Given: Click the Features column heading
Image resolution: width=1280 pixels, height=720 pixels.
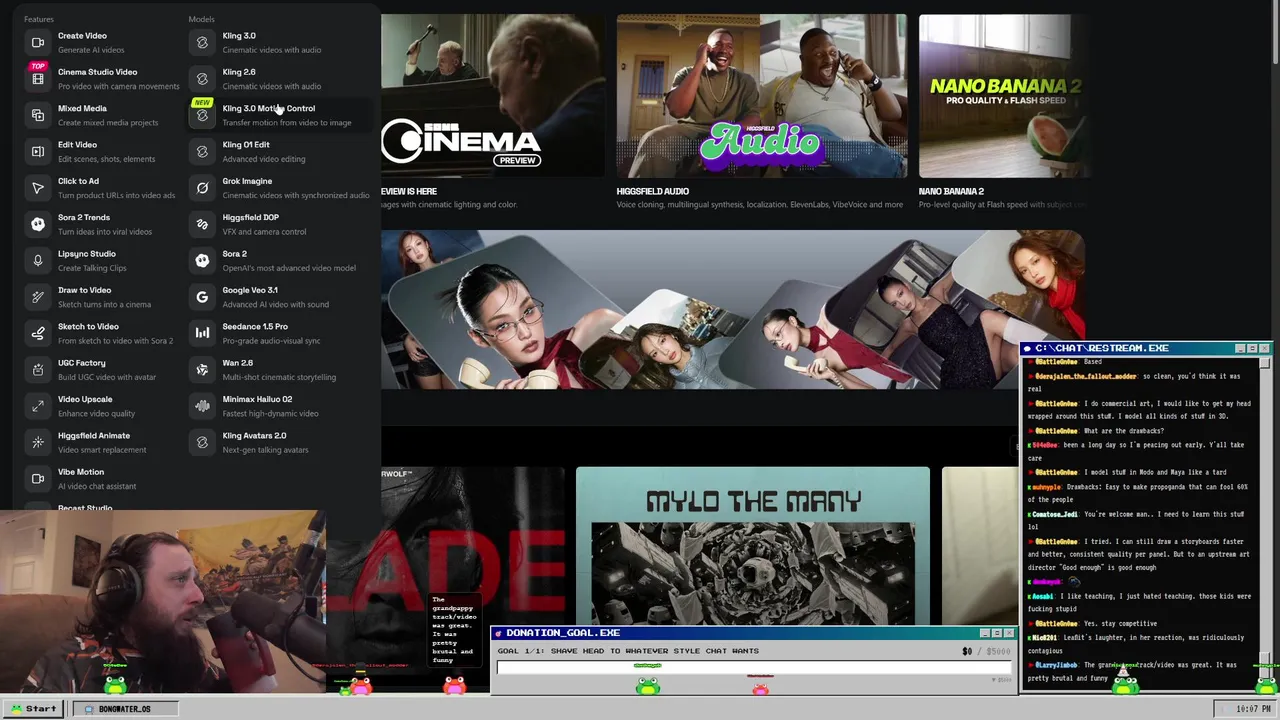Looking at the screenshot, I should [39, 19].
